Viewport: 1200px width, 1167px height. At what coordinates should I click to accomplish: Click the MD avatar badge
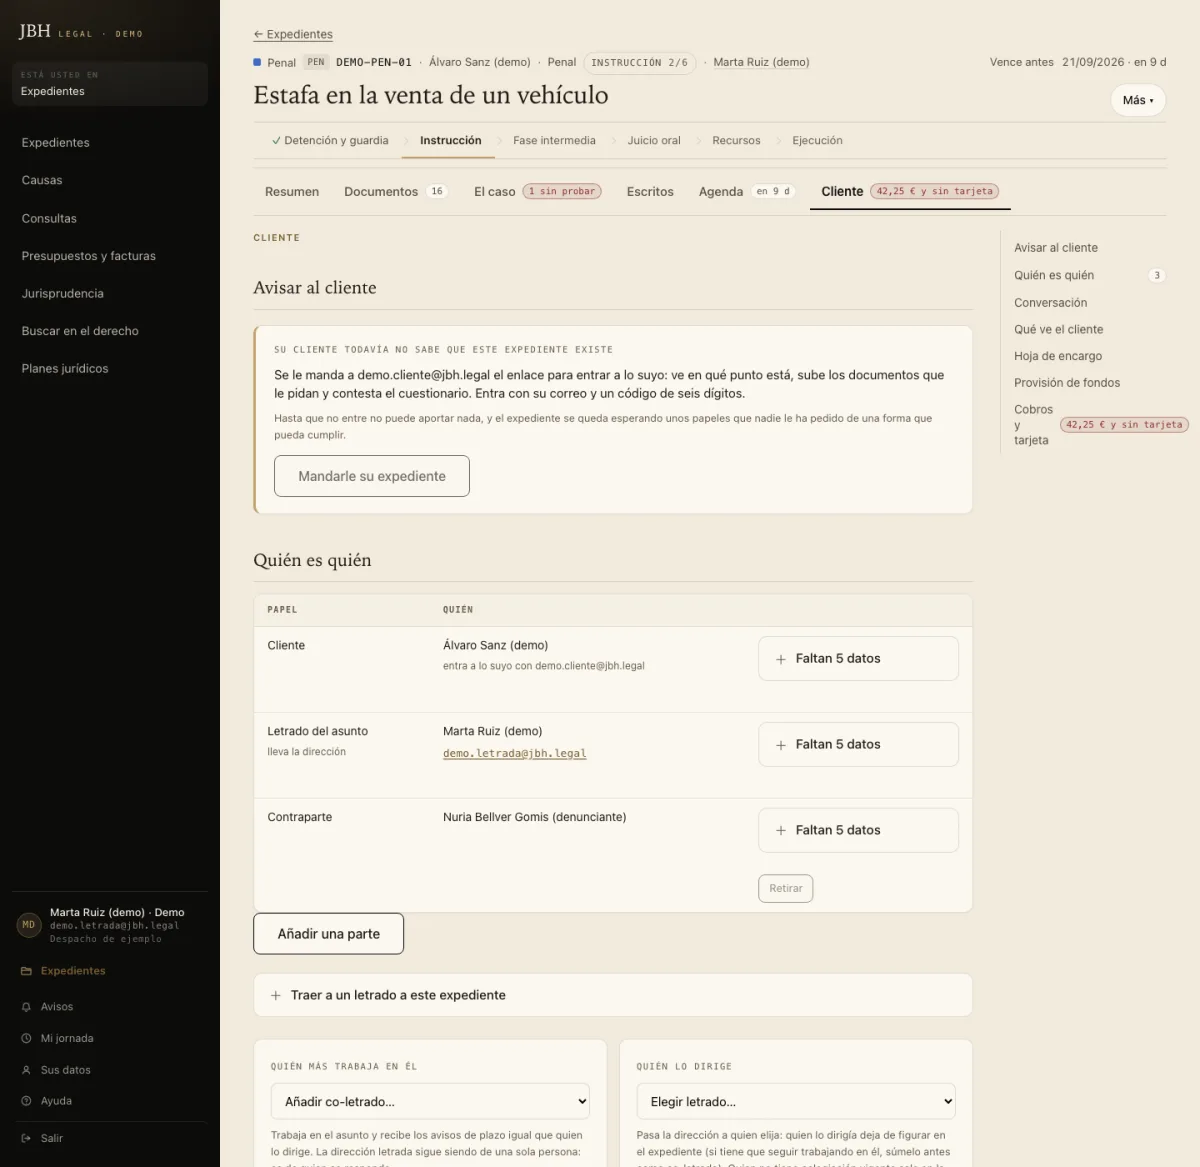click(29, 925)
